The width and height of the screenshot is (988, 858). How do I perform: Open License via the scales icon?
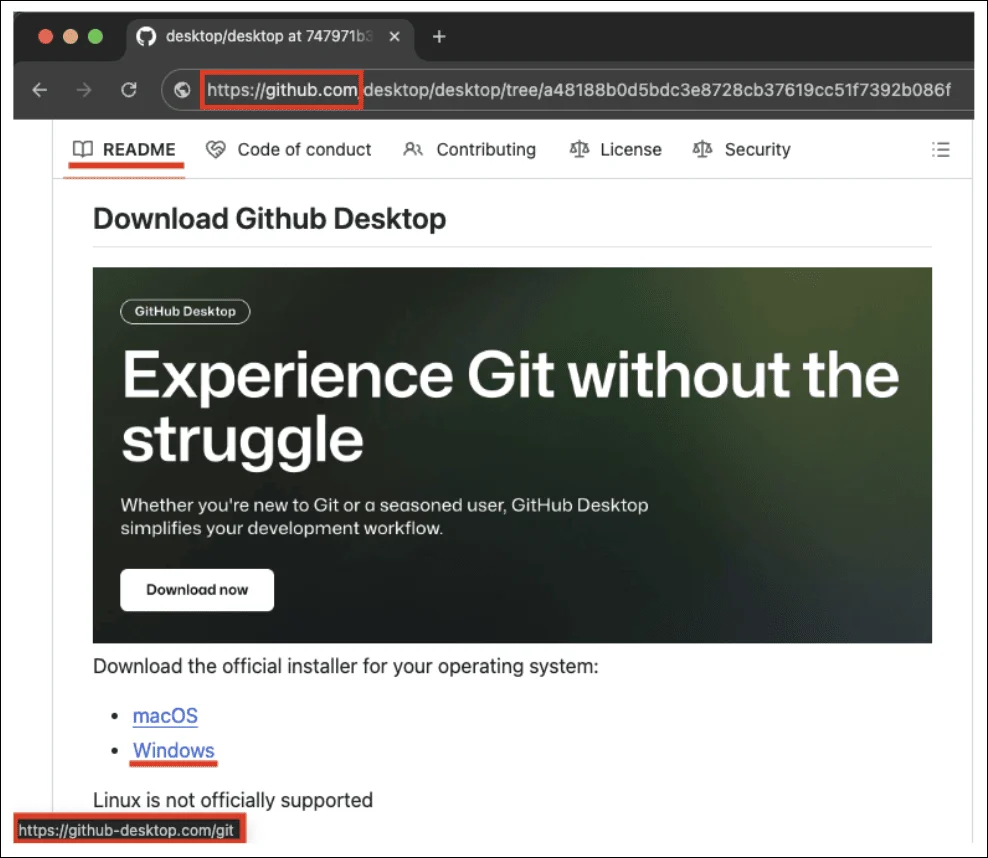click(579, 148)
